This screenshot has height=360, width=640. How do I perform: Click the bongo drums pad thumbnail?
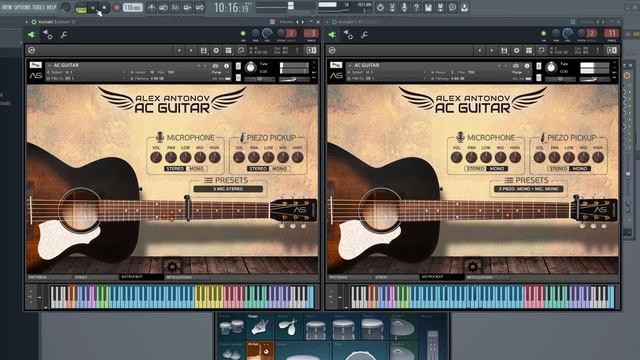click(x=231, y=327)
